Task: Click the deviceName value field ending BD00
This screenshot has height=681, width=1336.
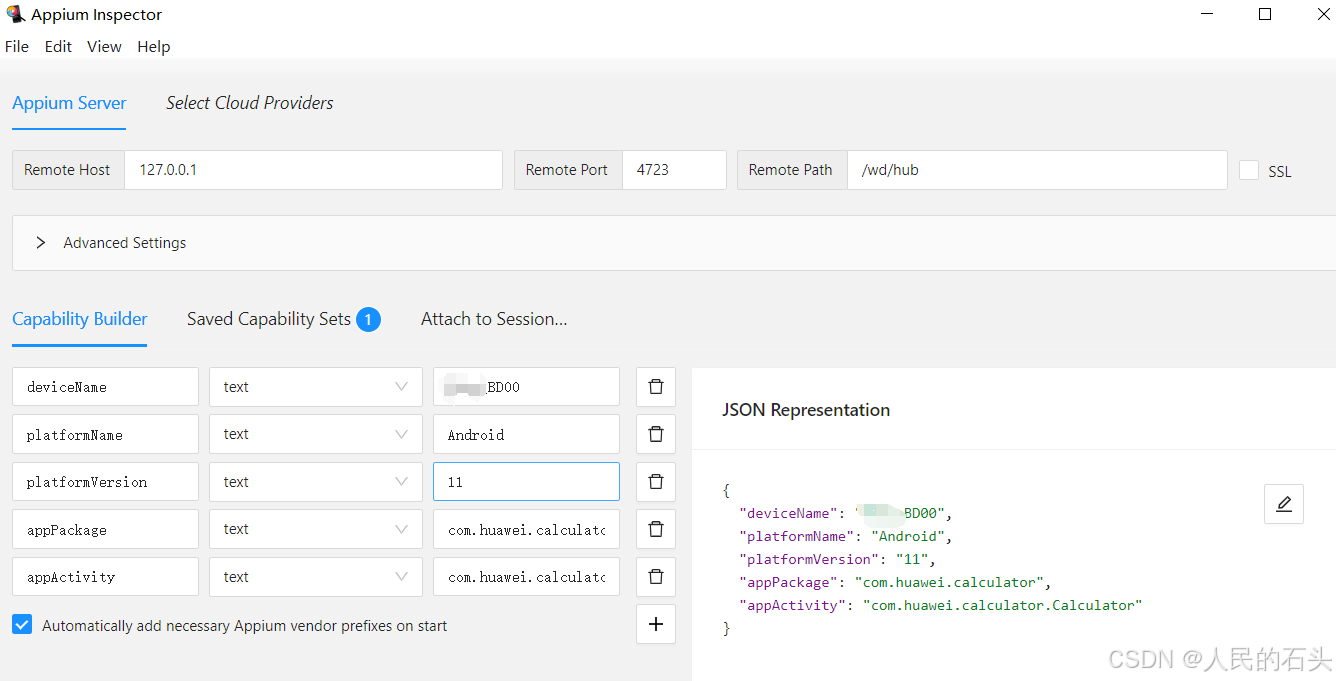Action: [x=526, y=387]
